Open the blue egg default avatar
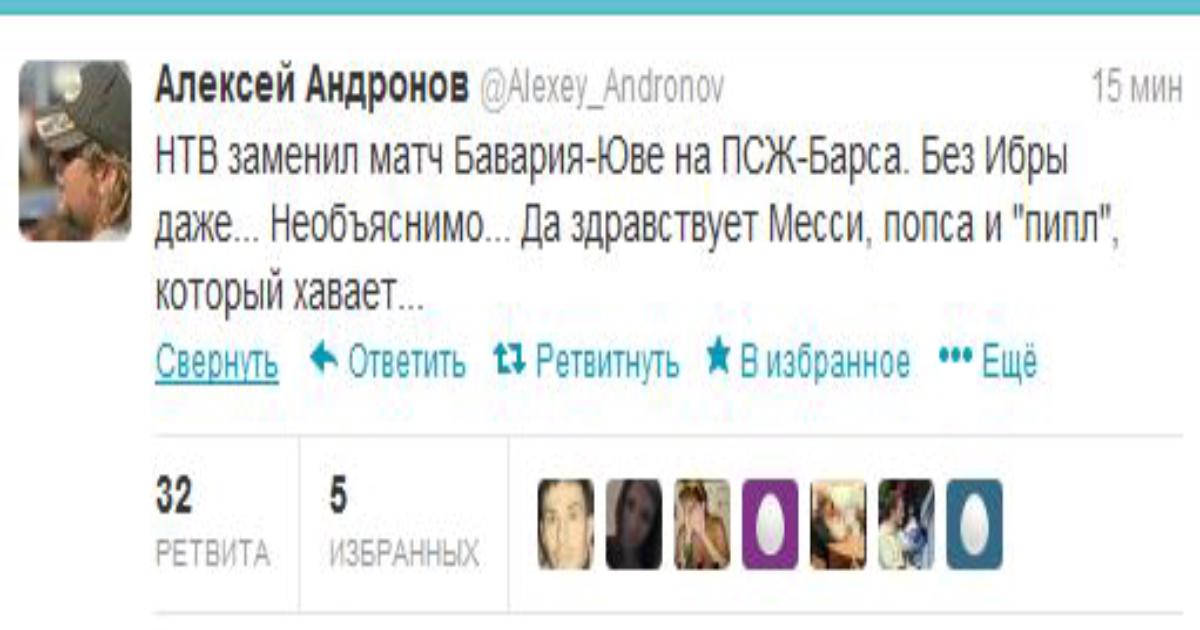Viewport: 1200px width, 630px height. tap(974, 523)
